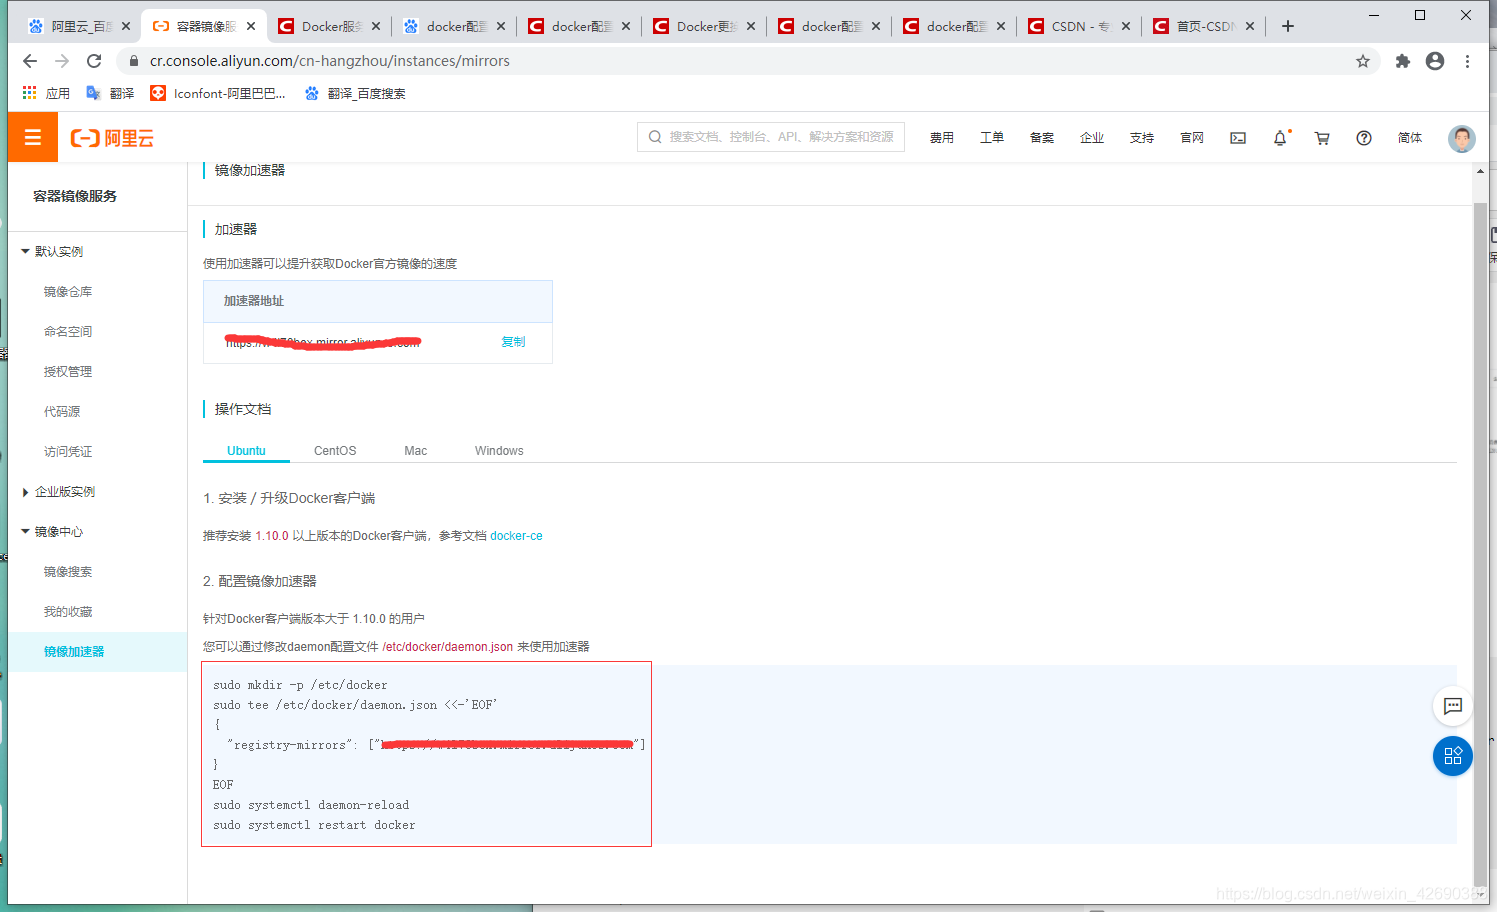Open the Iconfont-阿里巴巴 bookmark
Image resolution: width=1497 pixels, height=912 pixels.
(218, 93)
